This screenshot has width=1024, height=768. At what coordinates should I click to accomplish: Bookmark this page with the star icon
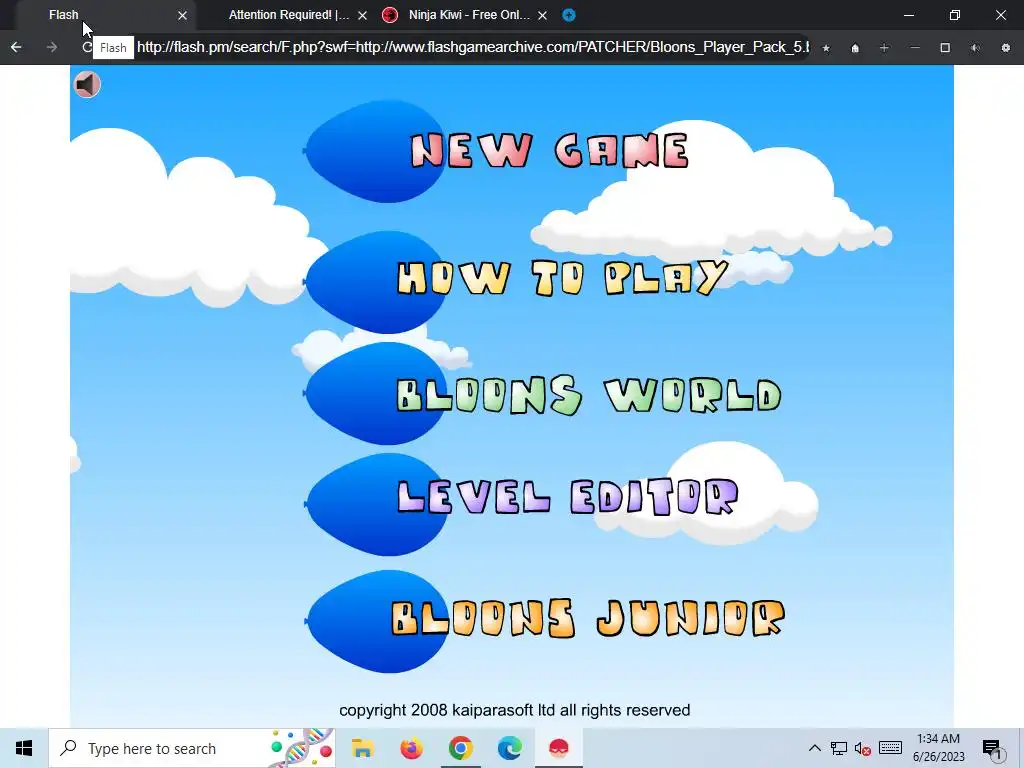(826, 48)
